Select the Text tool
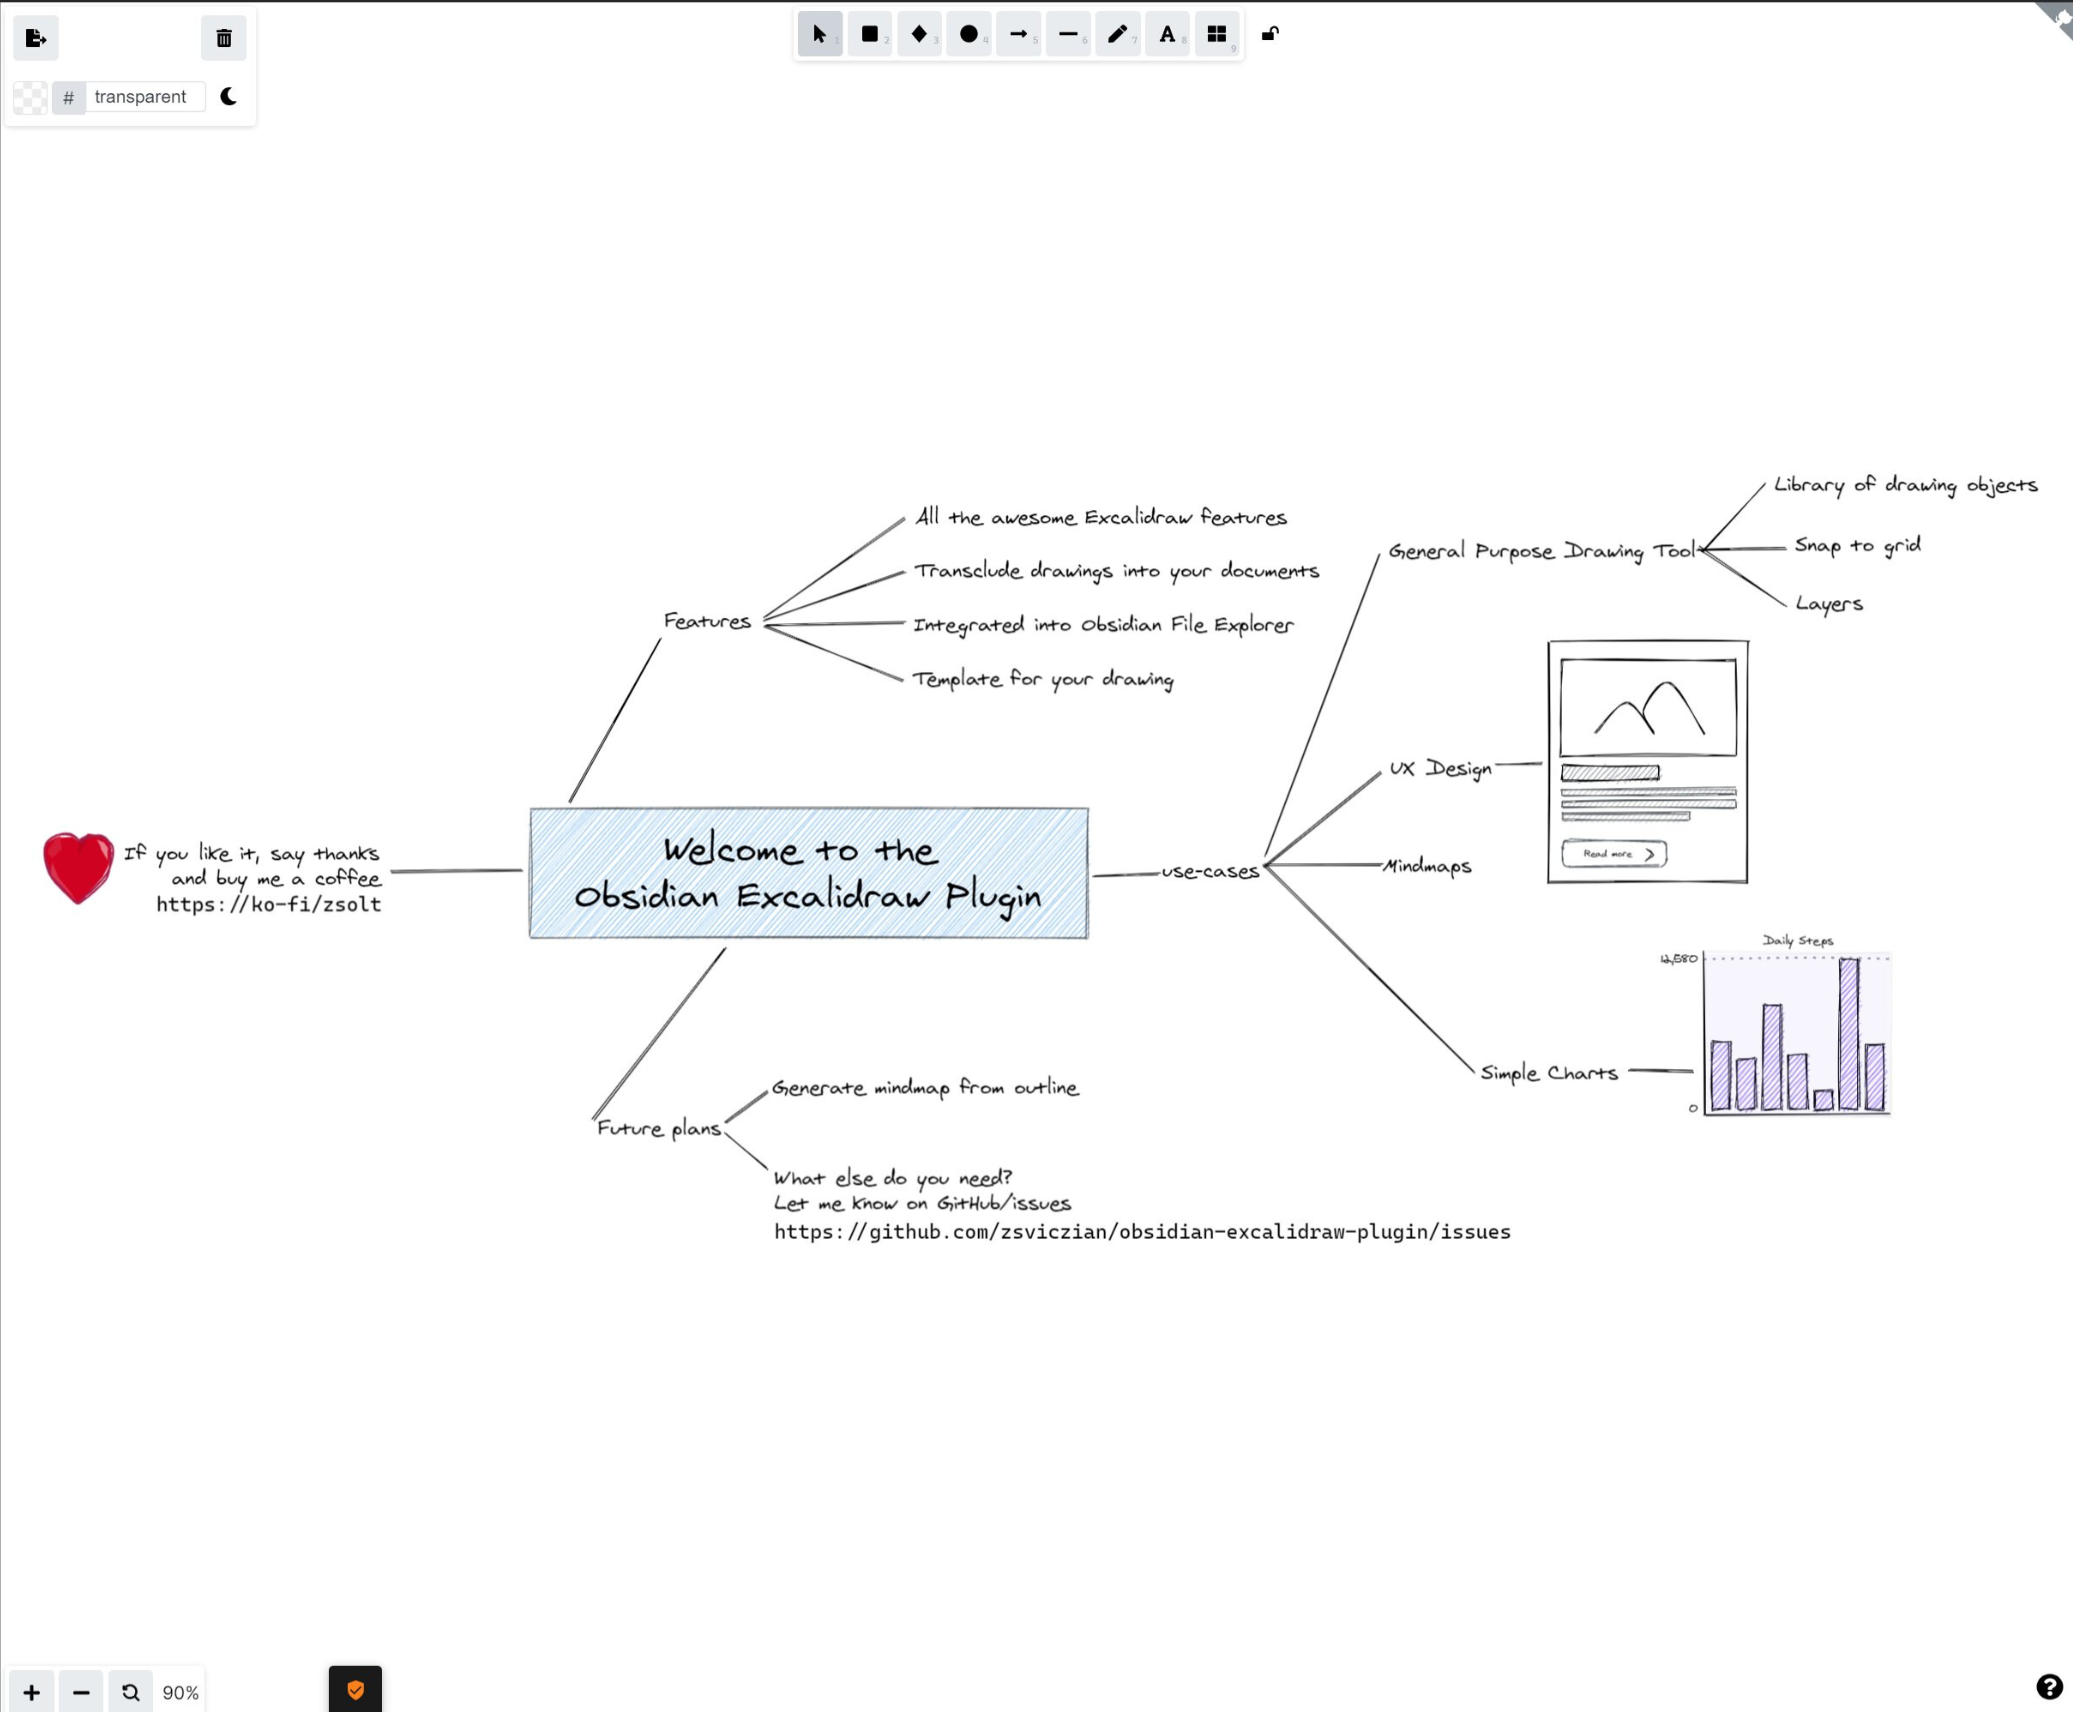The image size is (2073, 1712). pyautogui.click(x=1166, y=35)
